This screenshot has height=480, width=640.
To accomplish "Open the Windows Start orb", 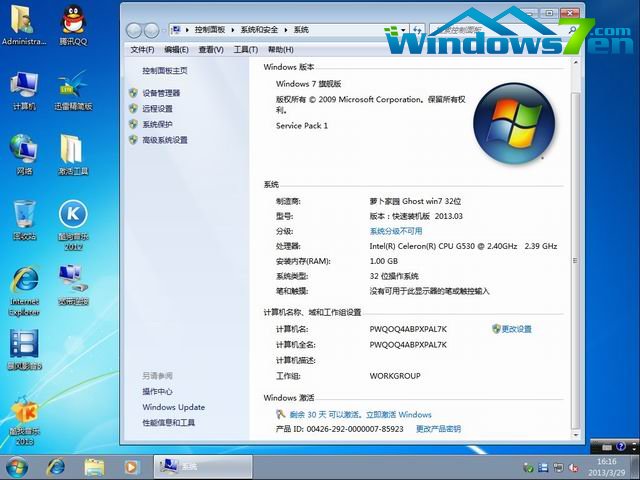I will coord(16,467).
